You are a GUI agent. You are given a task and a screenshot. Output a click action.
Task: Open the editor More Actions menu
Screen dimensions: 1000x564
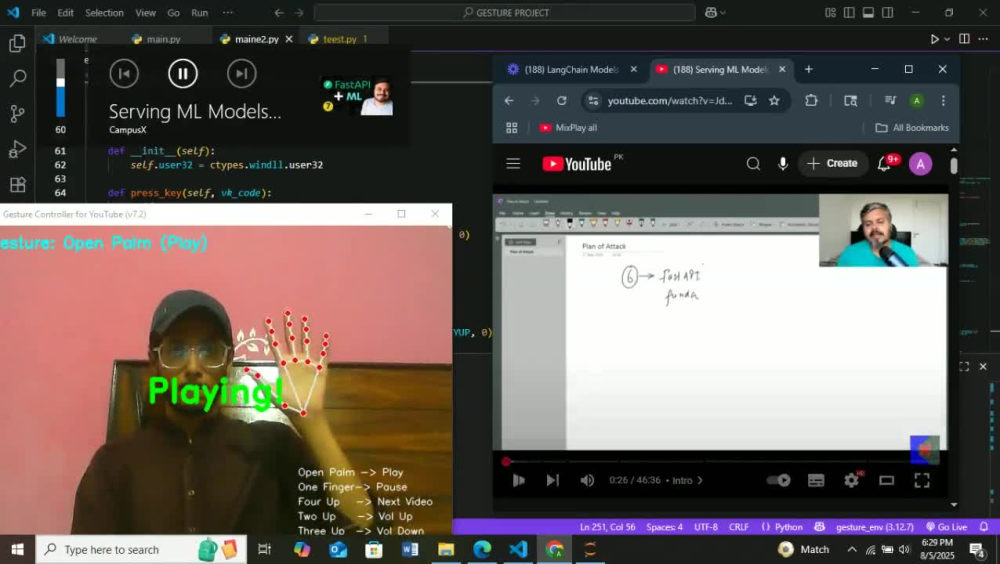click(983, 39)
